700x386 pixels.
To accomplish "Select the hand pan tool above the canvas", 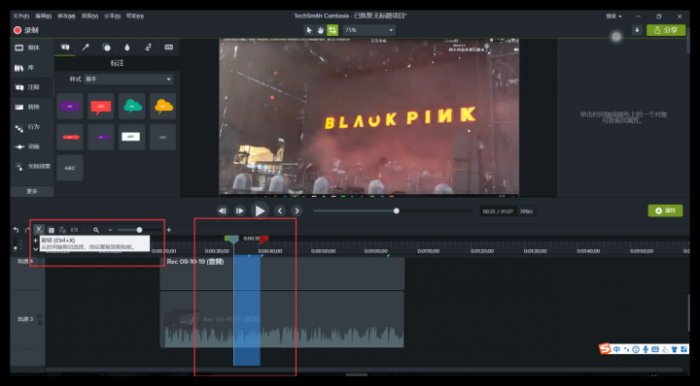I will point(321,30).
